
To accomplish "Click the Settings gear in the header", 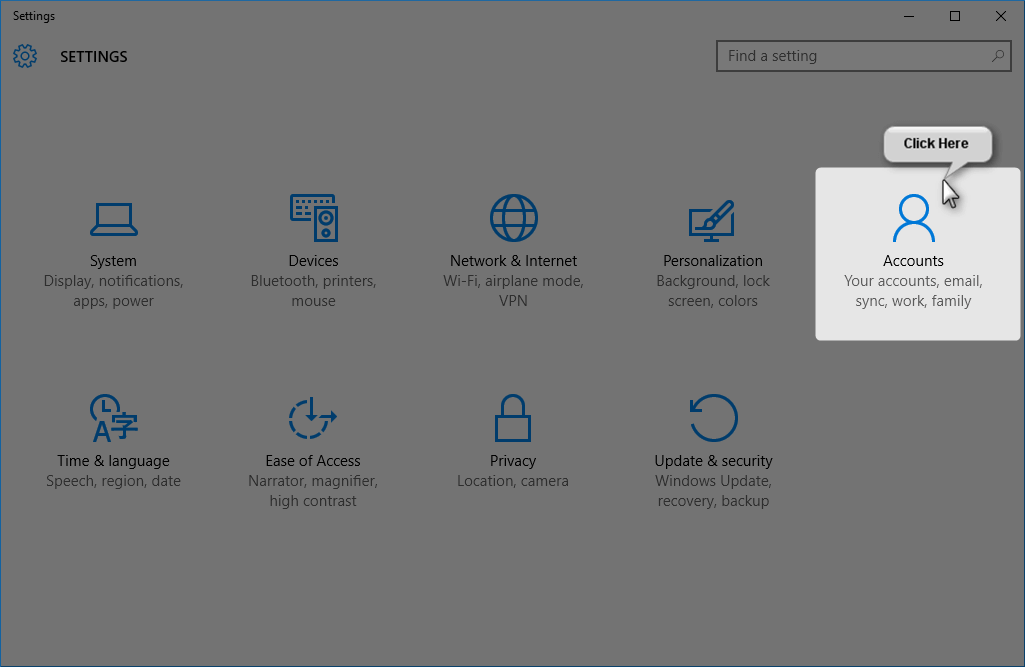I will (25, 56).
